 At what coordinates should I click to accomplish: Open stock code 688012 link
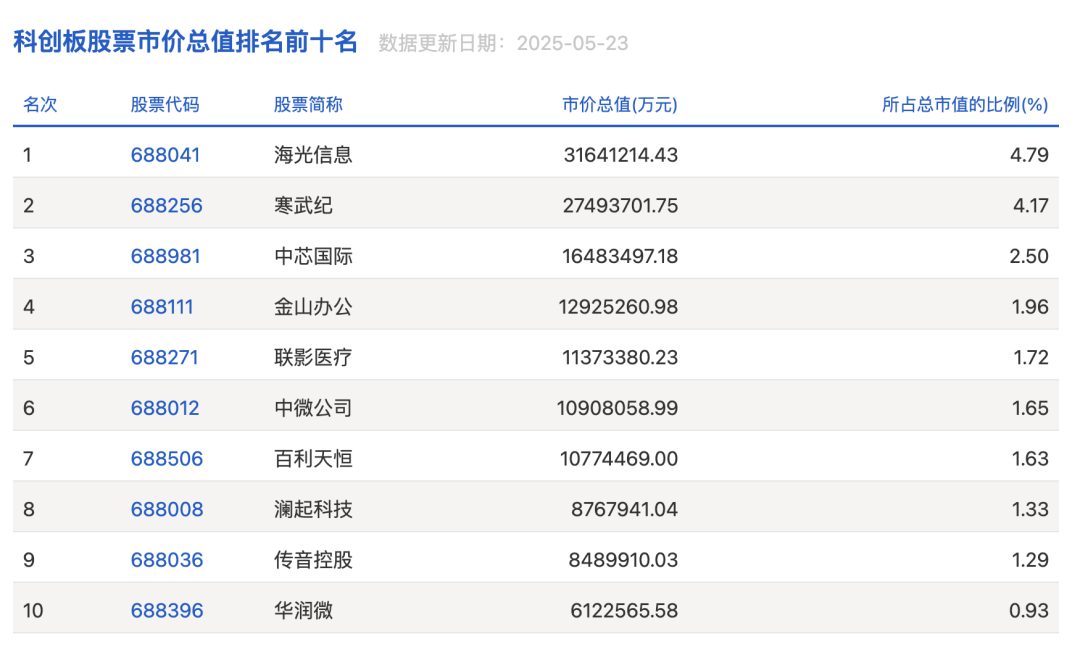165,408
